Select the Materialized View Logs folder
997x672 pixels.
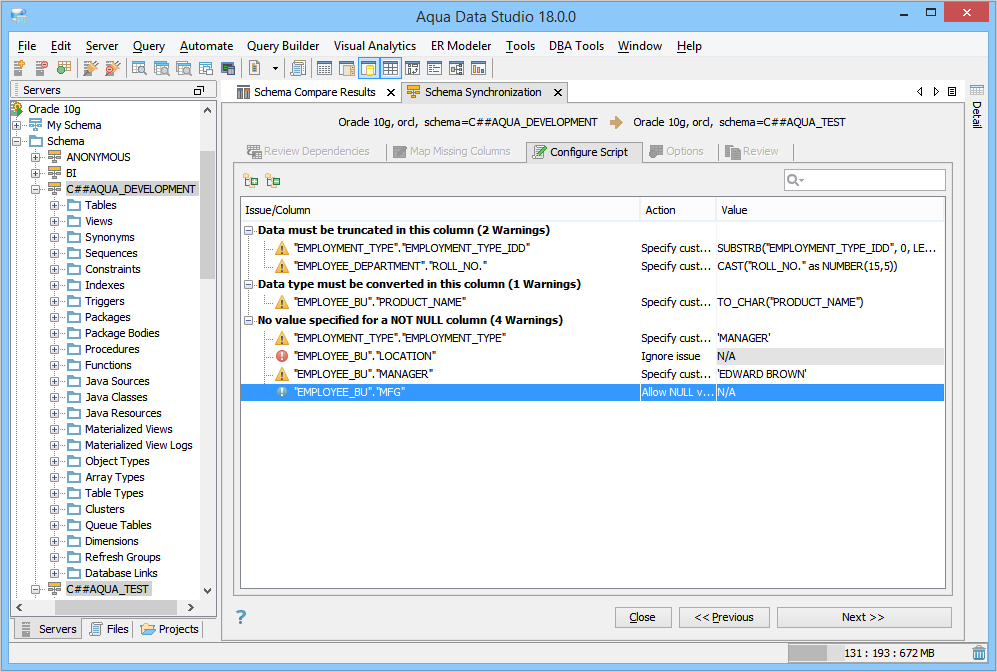139,445
